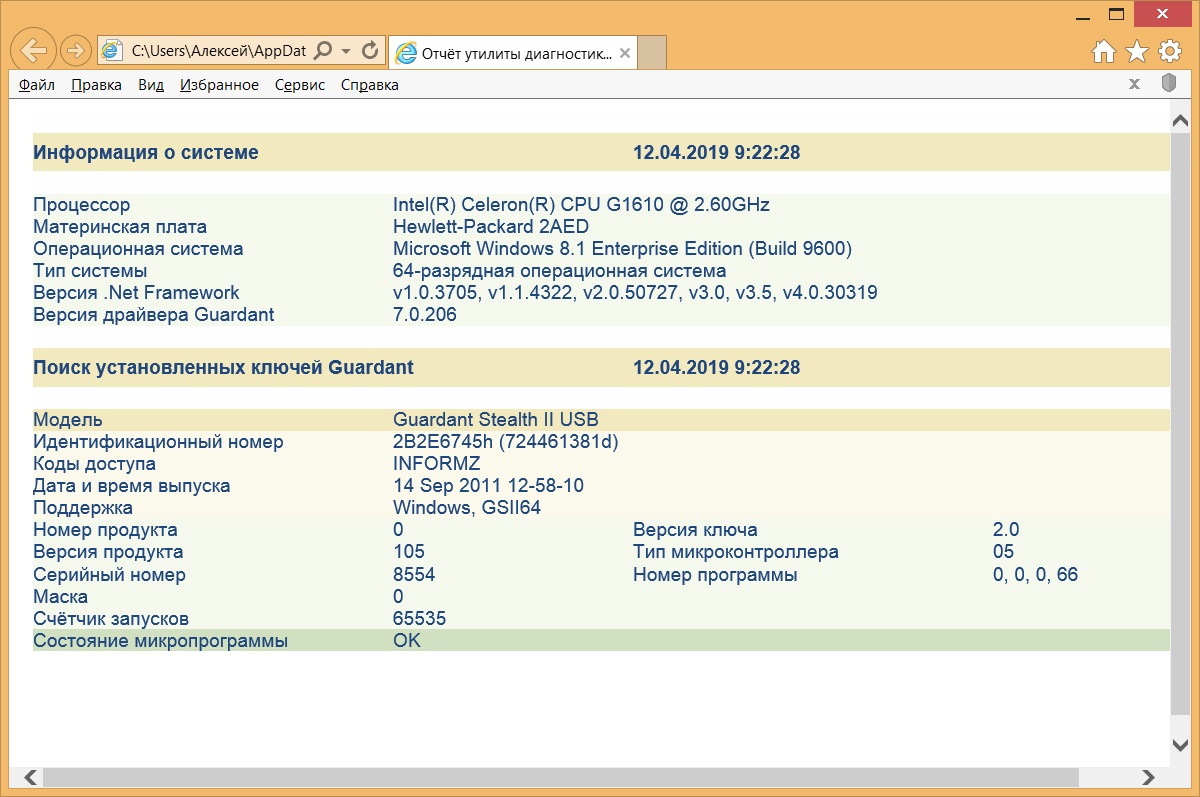1200x797 pixels.
Task: Click the Материнская плата label
Action: [120, 227]
